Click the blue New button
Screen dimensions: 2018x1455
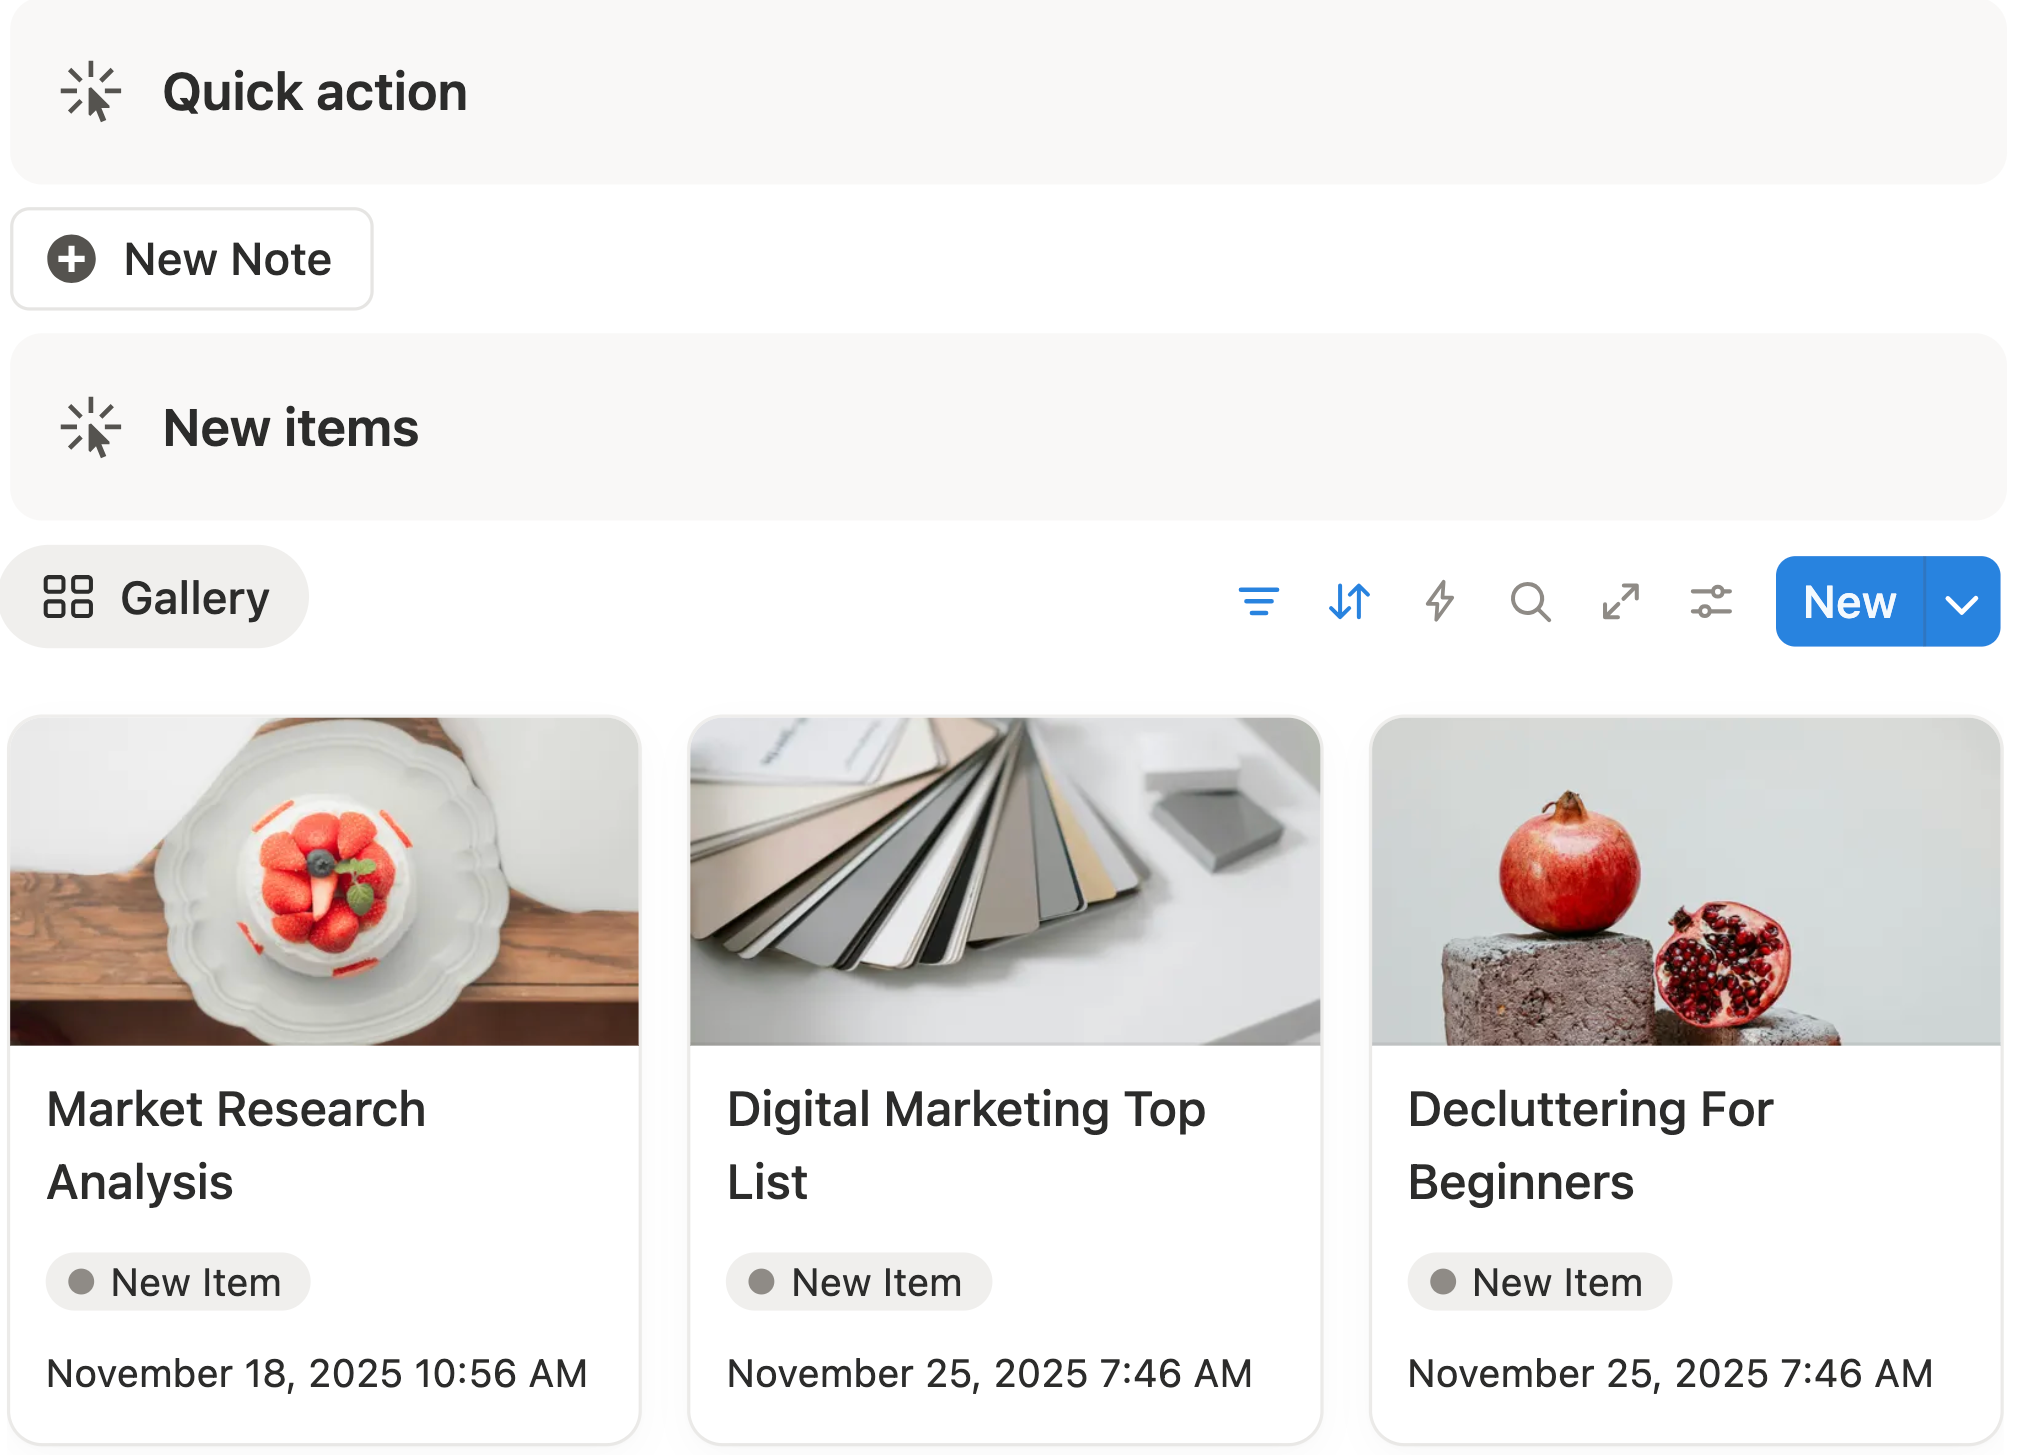pyautogui.click(x=1849, y=602)
